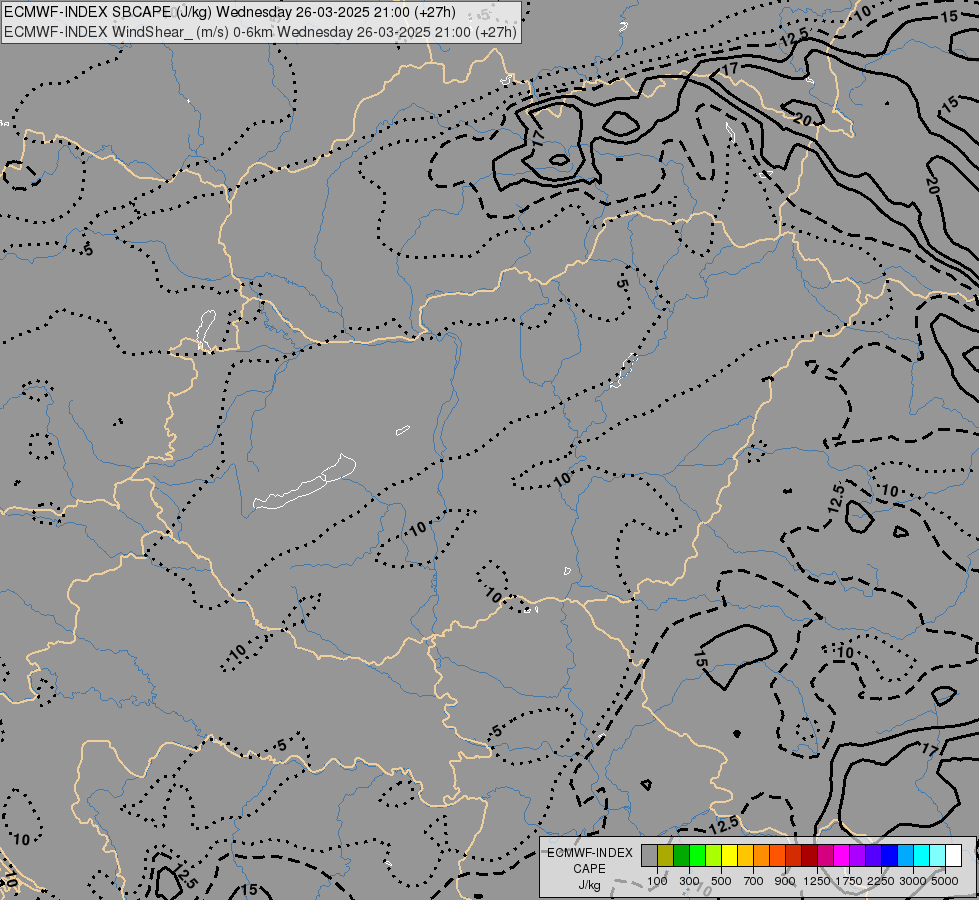This screenshot has height=900, width=979.
Task: Click the 2250 legend value label
Action: pos(881,881)
